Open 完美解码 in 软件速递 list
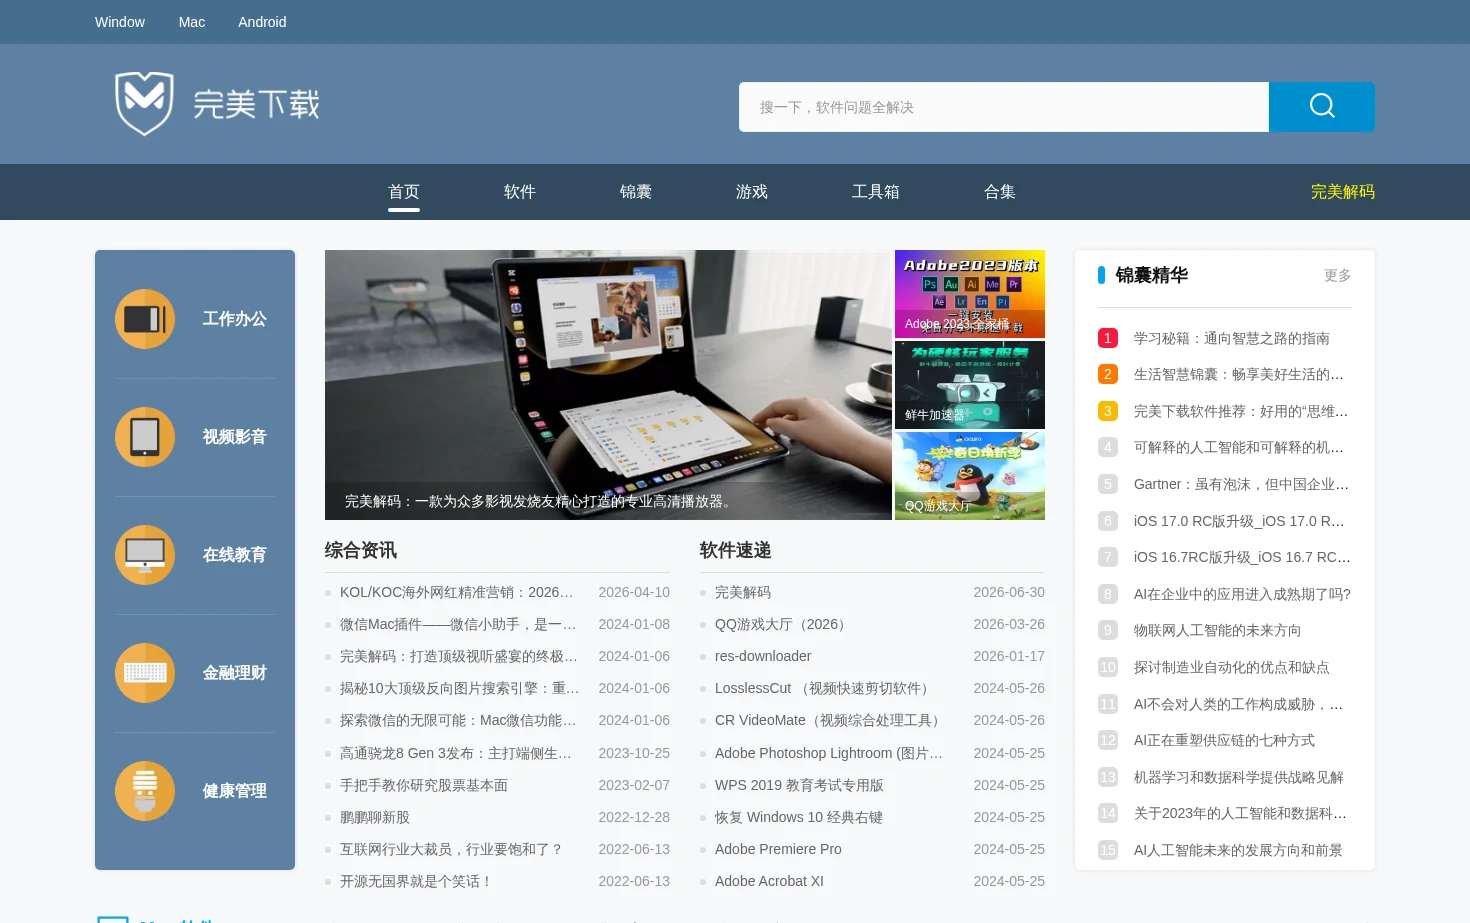 pos(743,593)
